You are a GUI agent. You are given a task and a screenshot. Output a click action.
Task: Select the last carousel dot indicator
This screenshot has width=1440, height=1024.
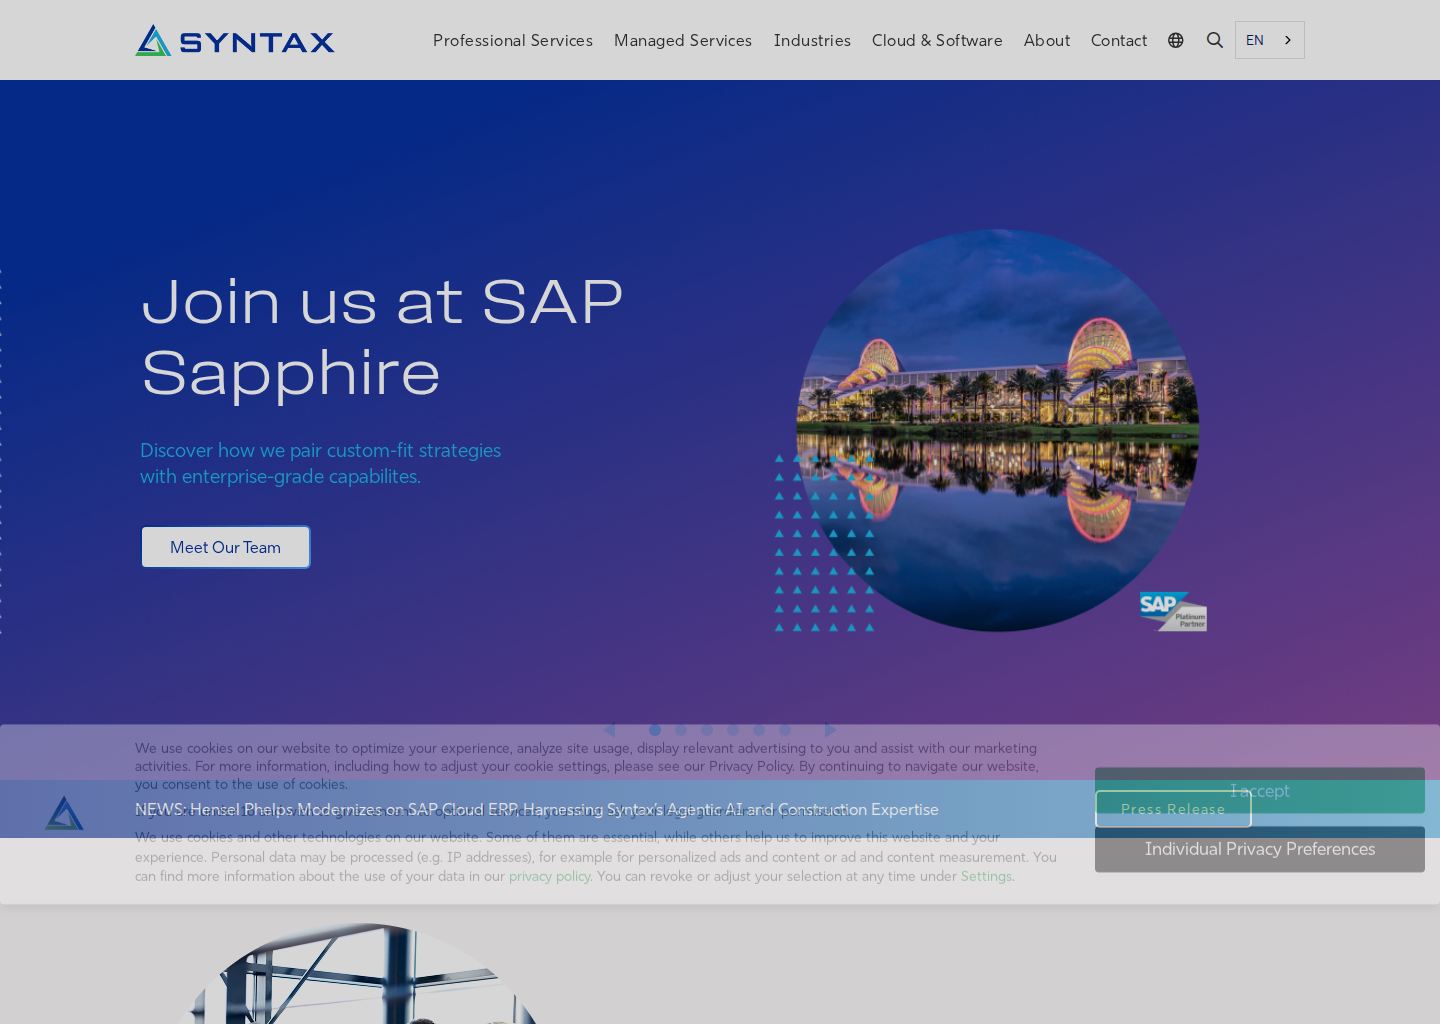tap(785, 730)
